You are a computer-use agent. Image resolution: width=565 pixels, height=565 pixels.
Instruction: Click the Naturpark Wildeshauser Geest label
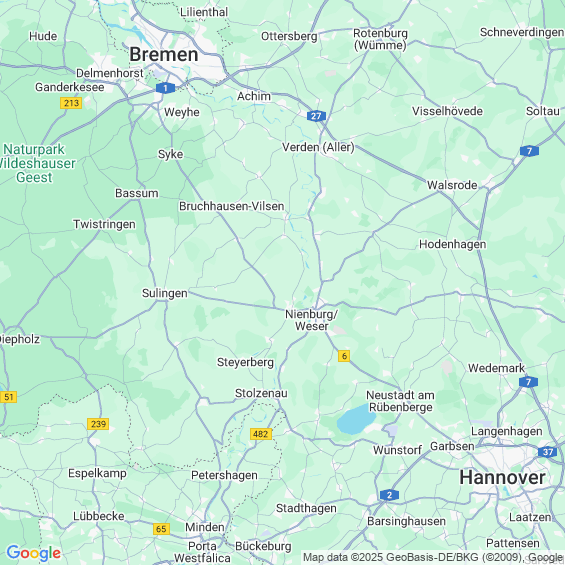click(x=36, y=163)
